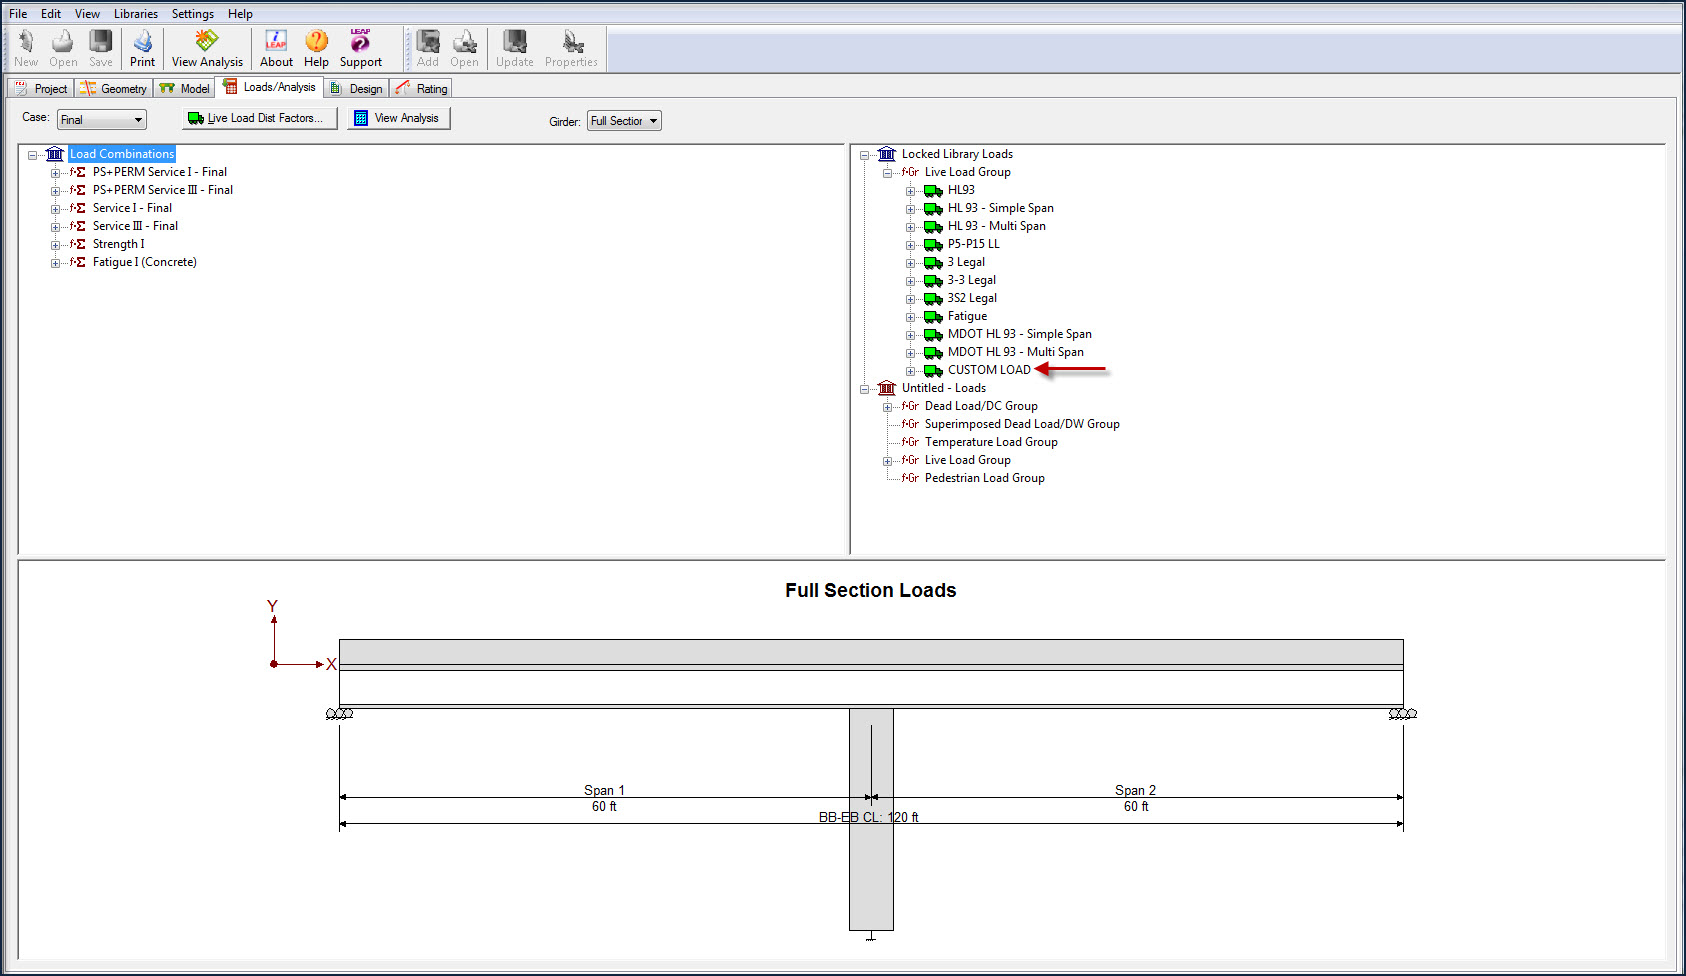Screen dimensions: 1686x976
Task: Expand the CUSTOM LOAD node
Action: [x=911, y=371]
